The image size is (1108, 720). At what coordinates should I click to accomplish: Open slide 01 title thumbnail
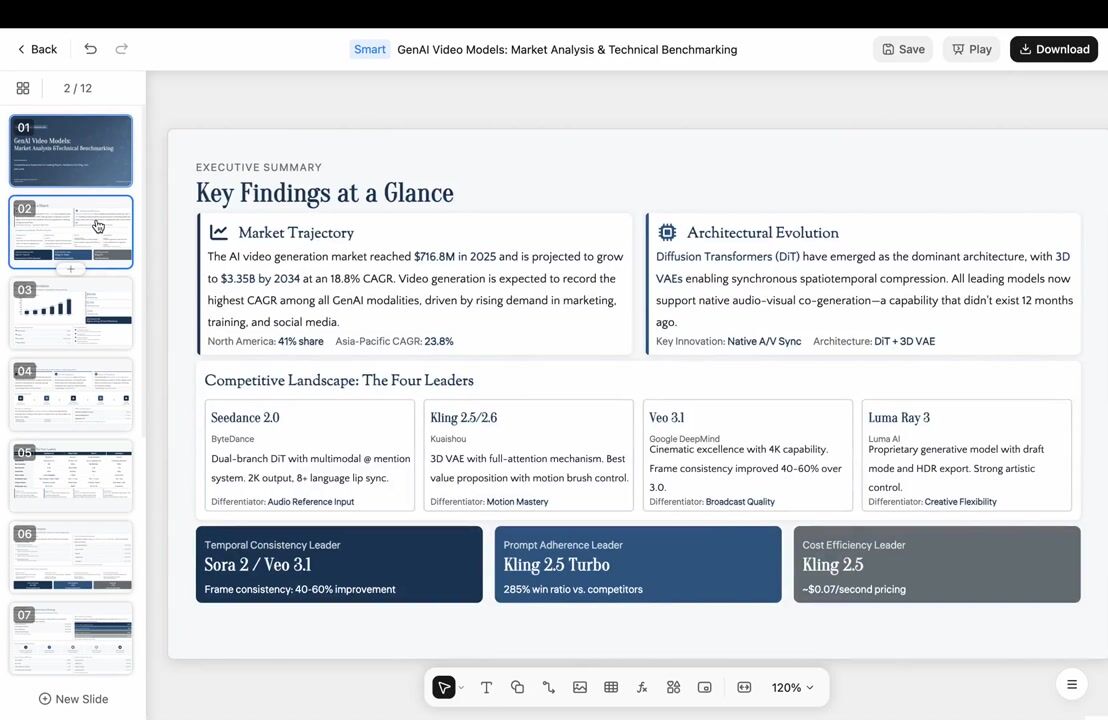click(x=71, y=150)
